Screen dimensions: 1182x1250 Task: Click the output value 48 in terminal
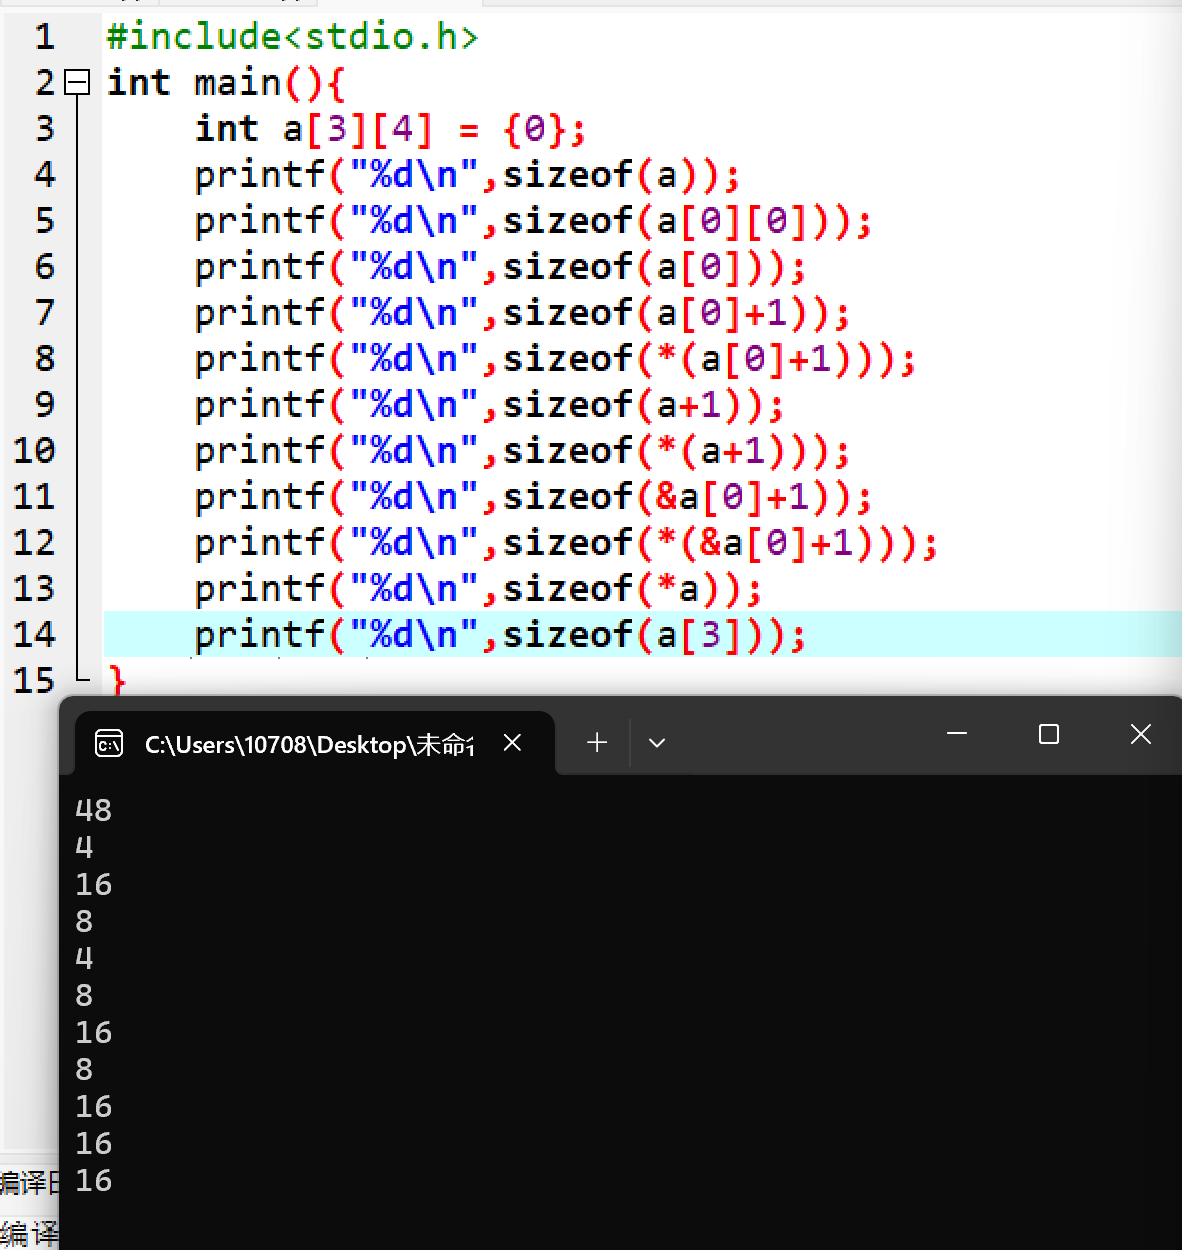pyautogui.click(x=93, y=810)
